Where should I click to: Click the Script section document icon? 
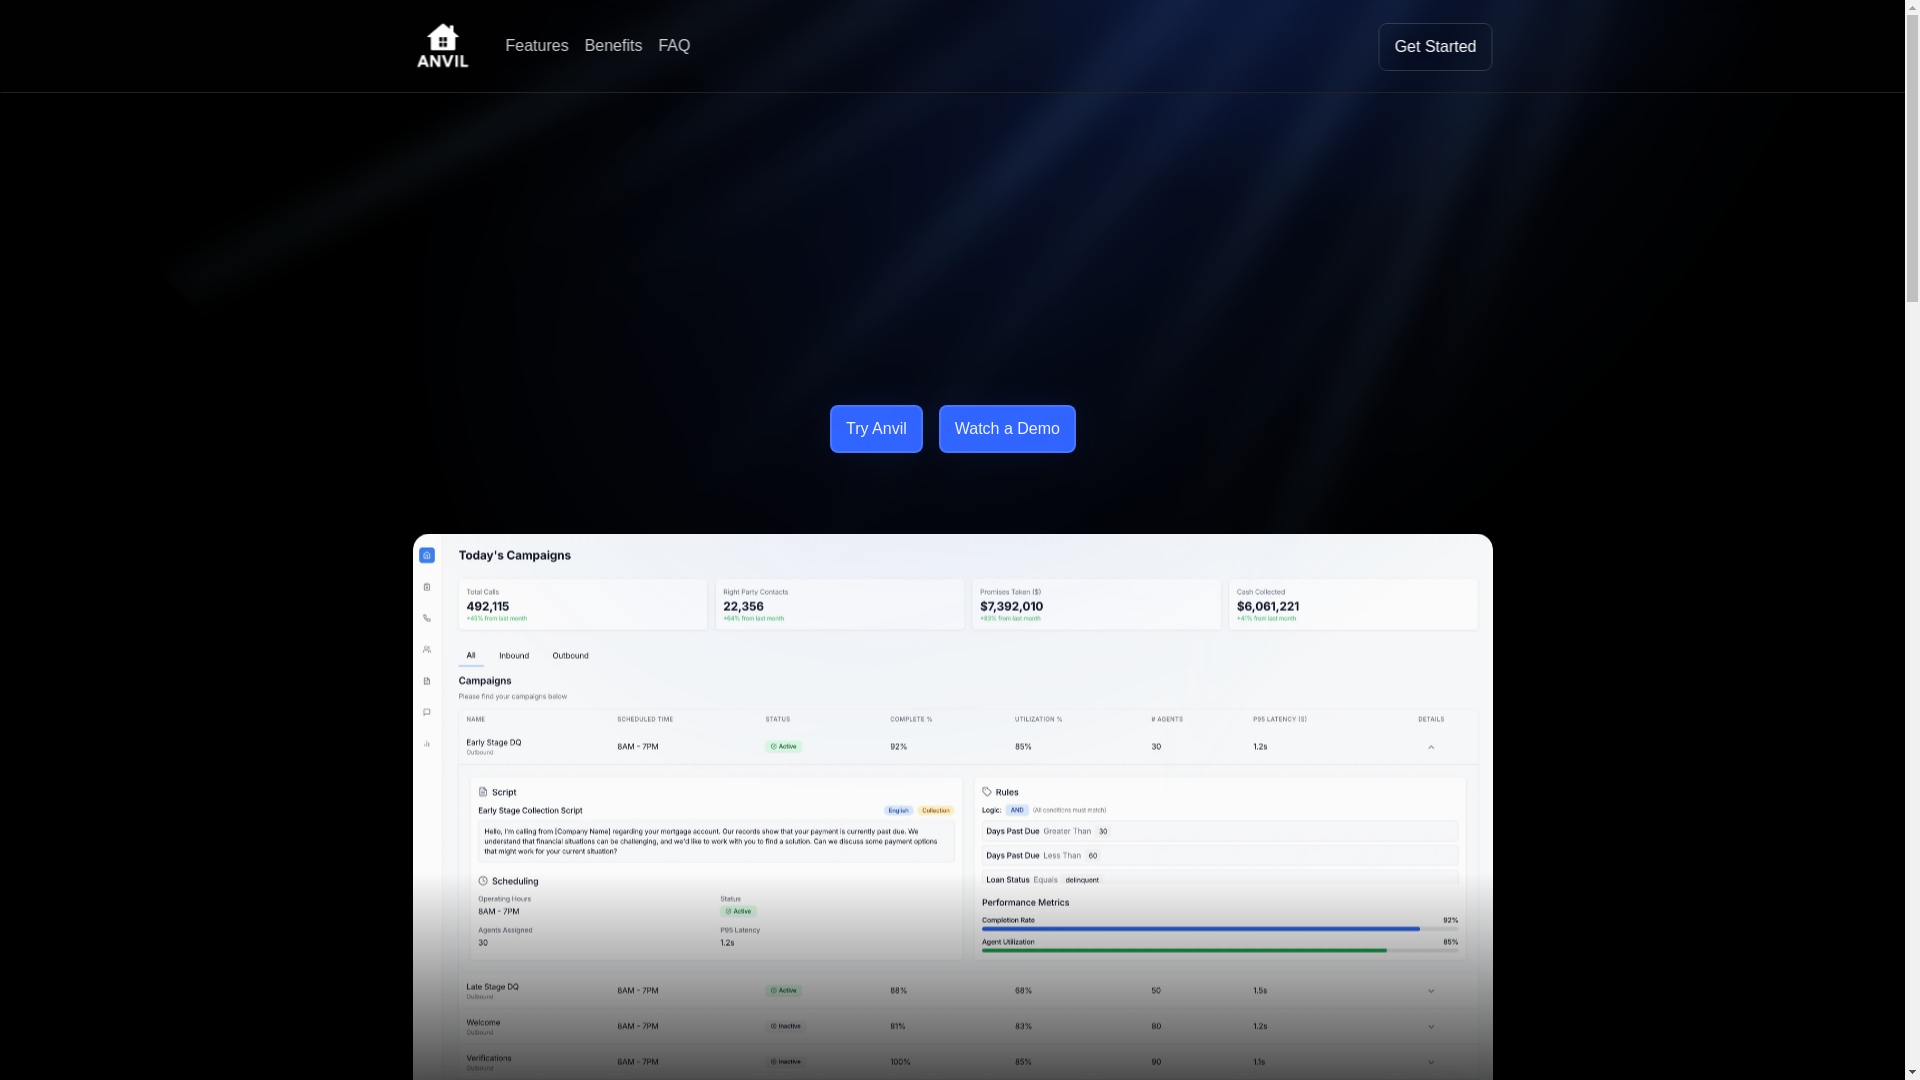pyautogui.click(x=483, y=792)
